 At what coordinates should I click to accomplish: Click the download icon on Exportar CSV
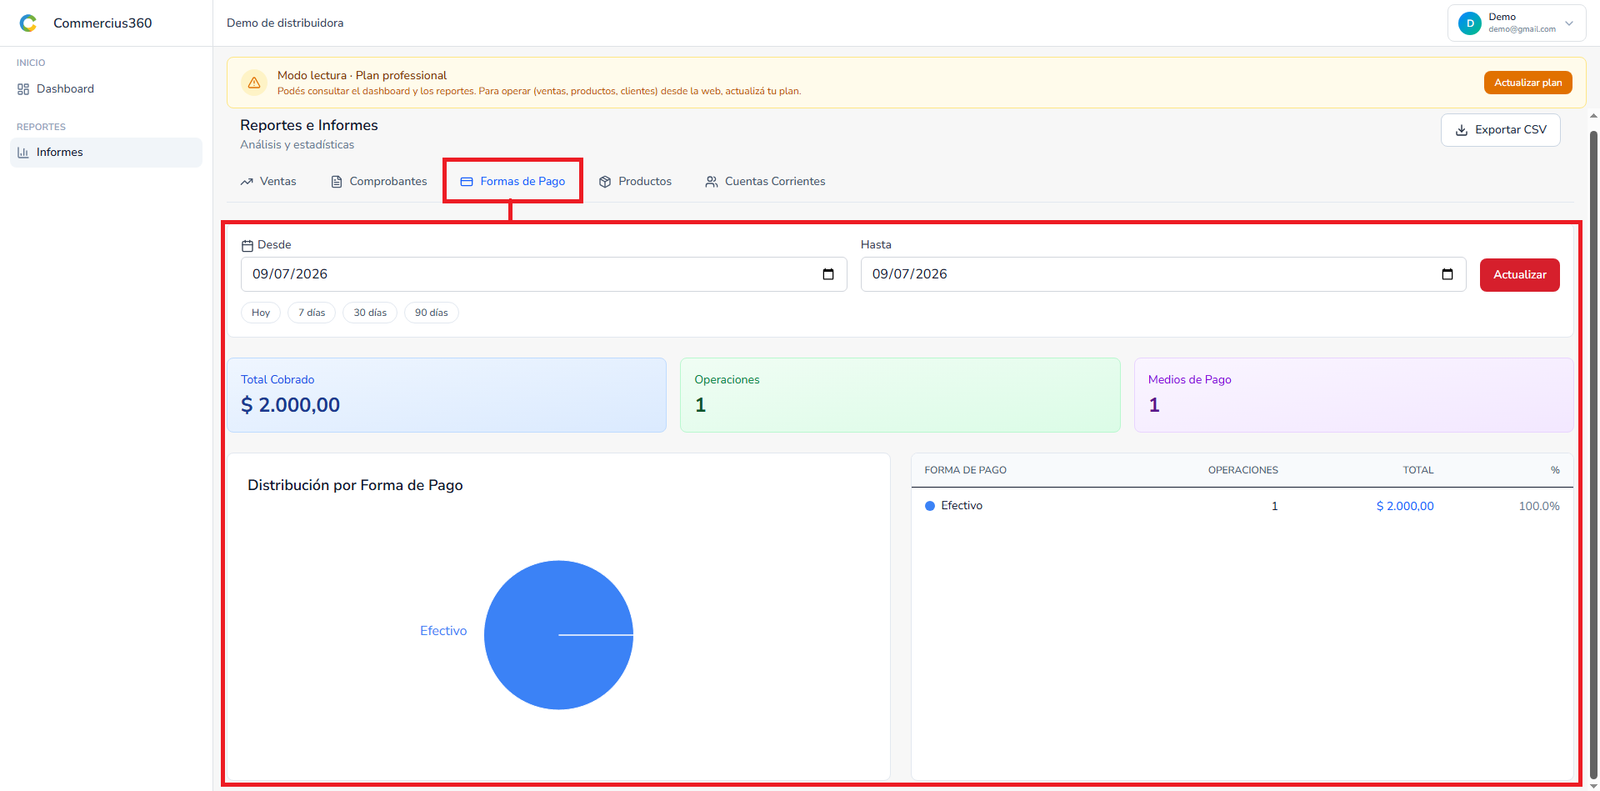[x=1461, y=130]
